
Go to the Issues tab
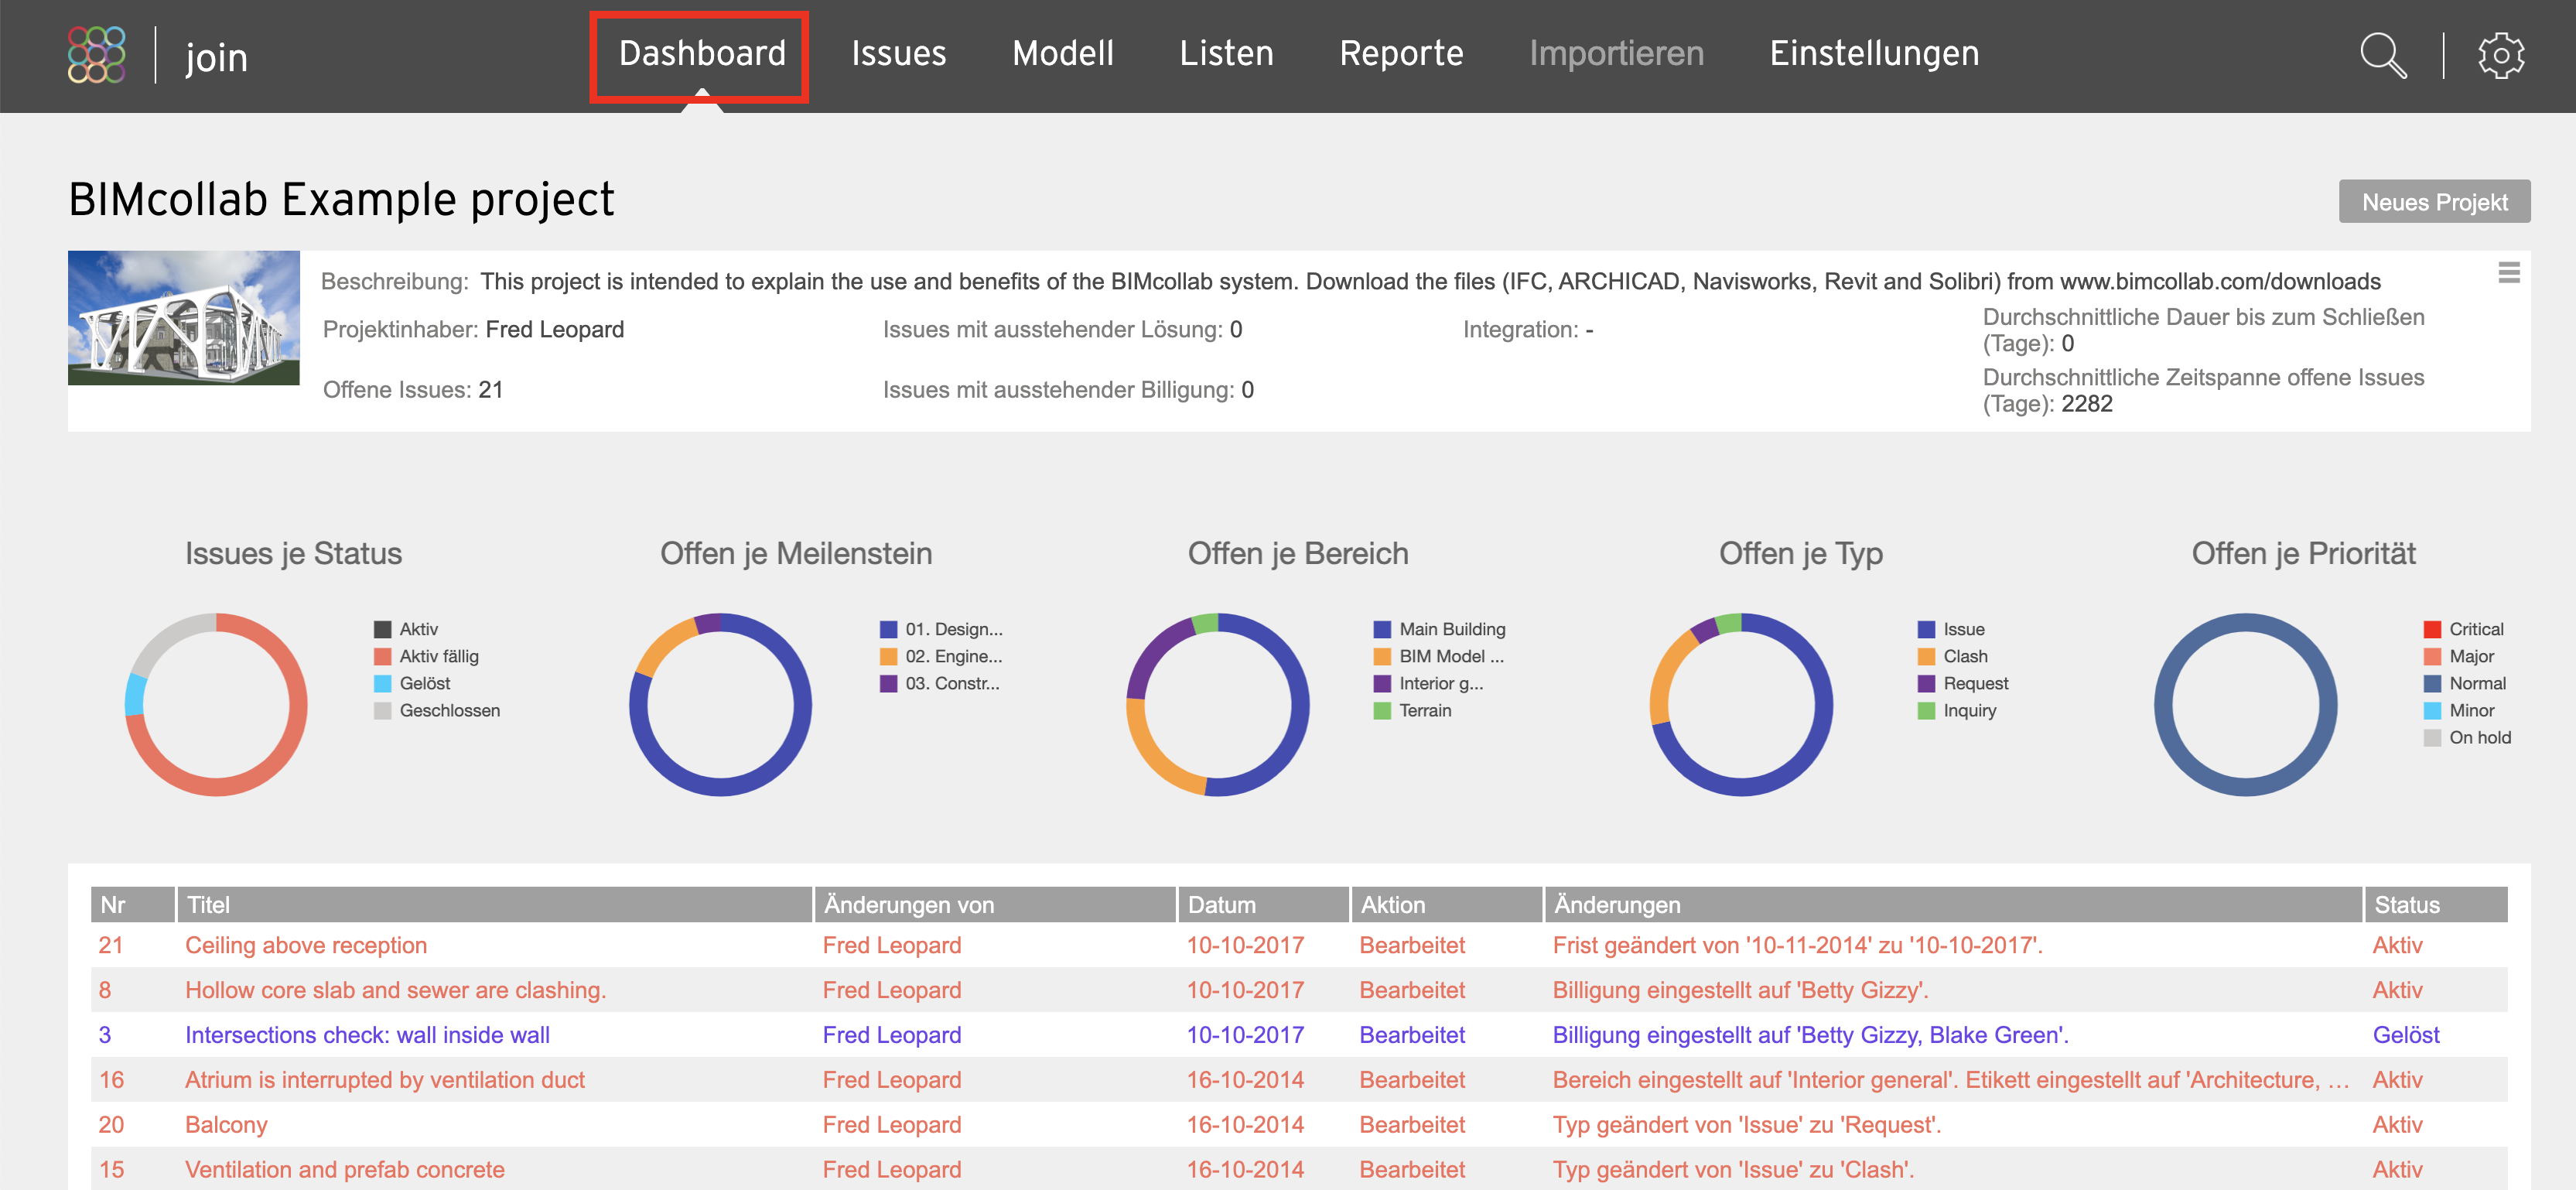(898, 53)
